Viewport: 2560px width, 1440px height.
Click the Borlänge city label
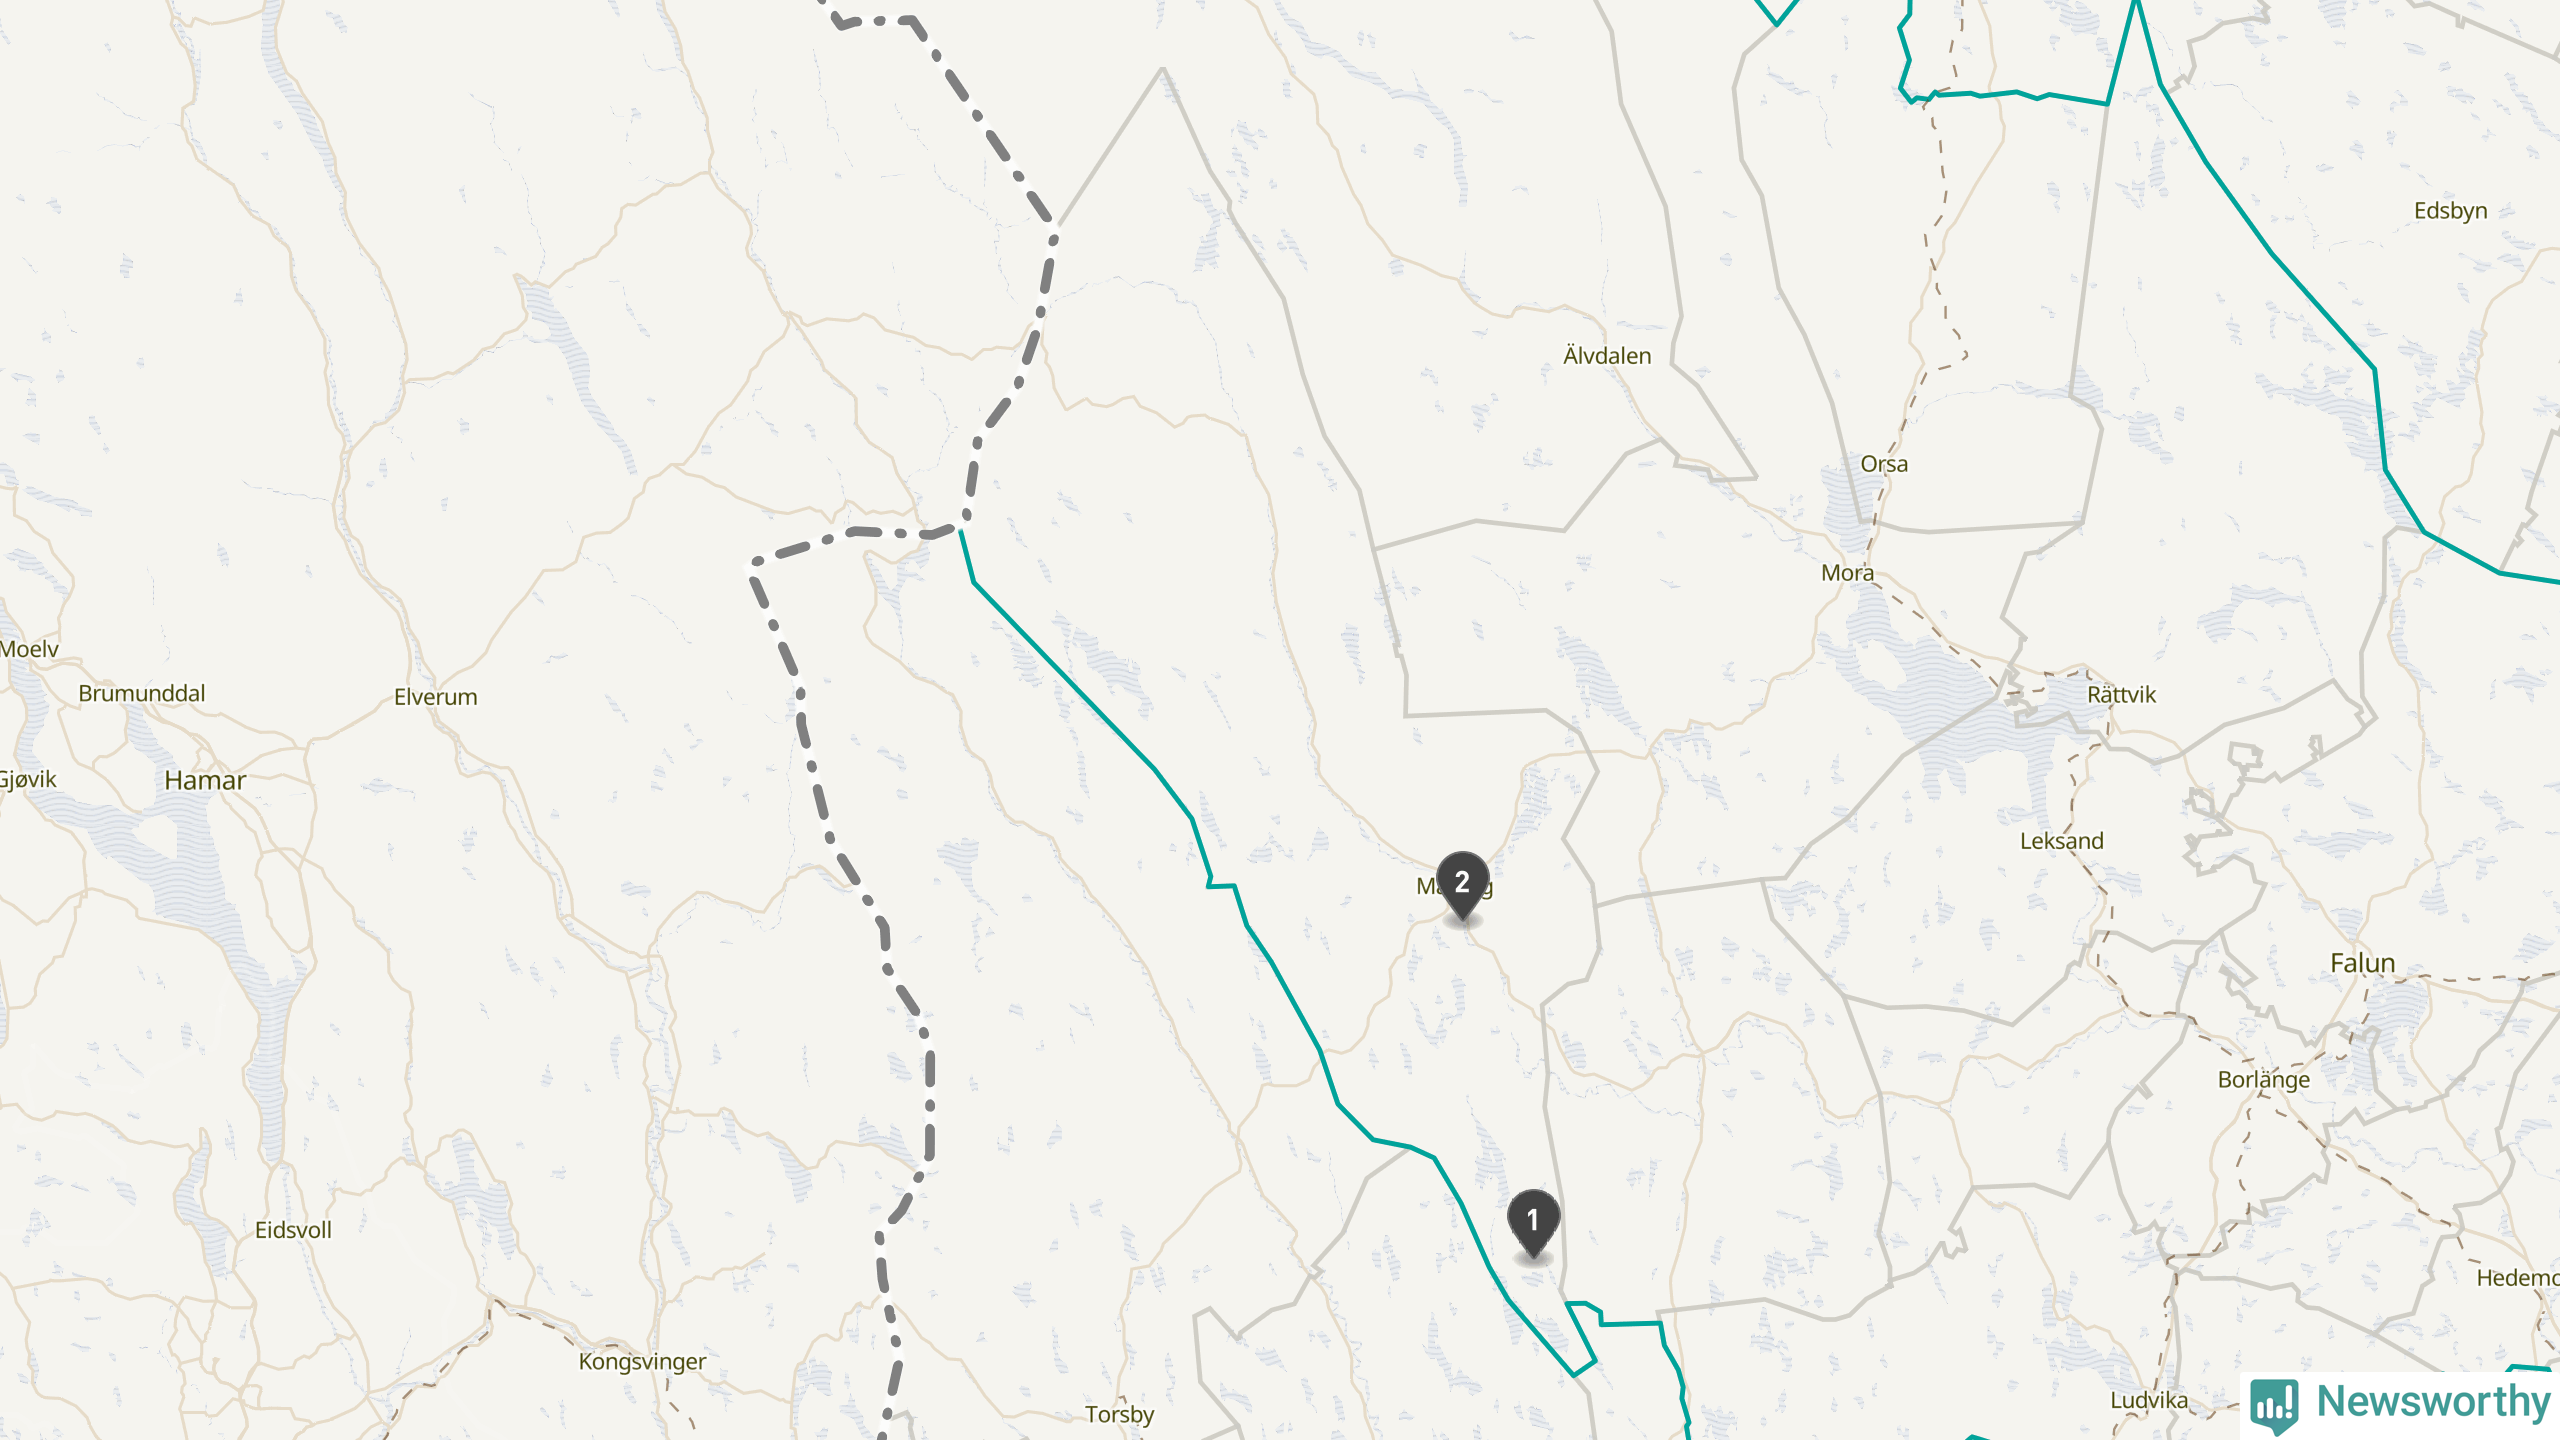click(2264, 1080)
